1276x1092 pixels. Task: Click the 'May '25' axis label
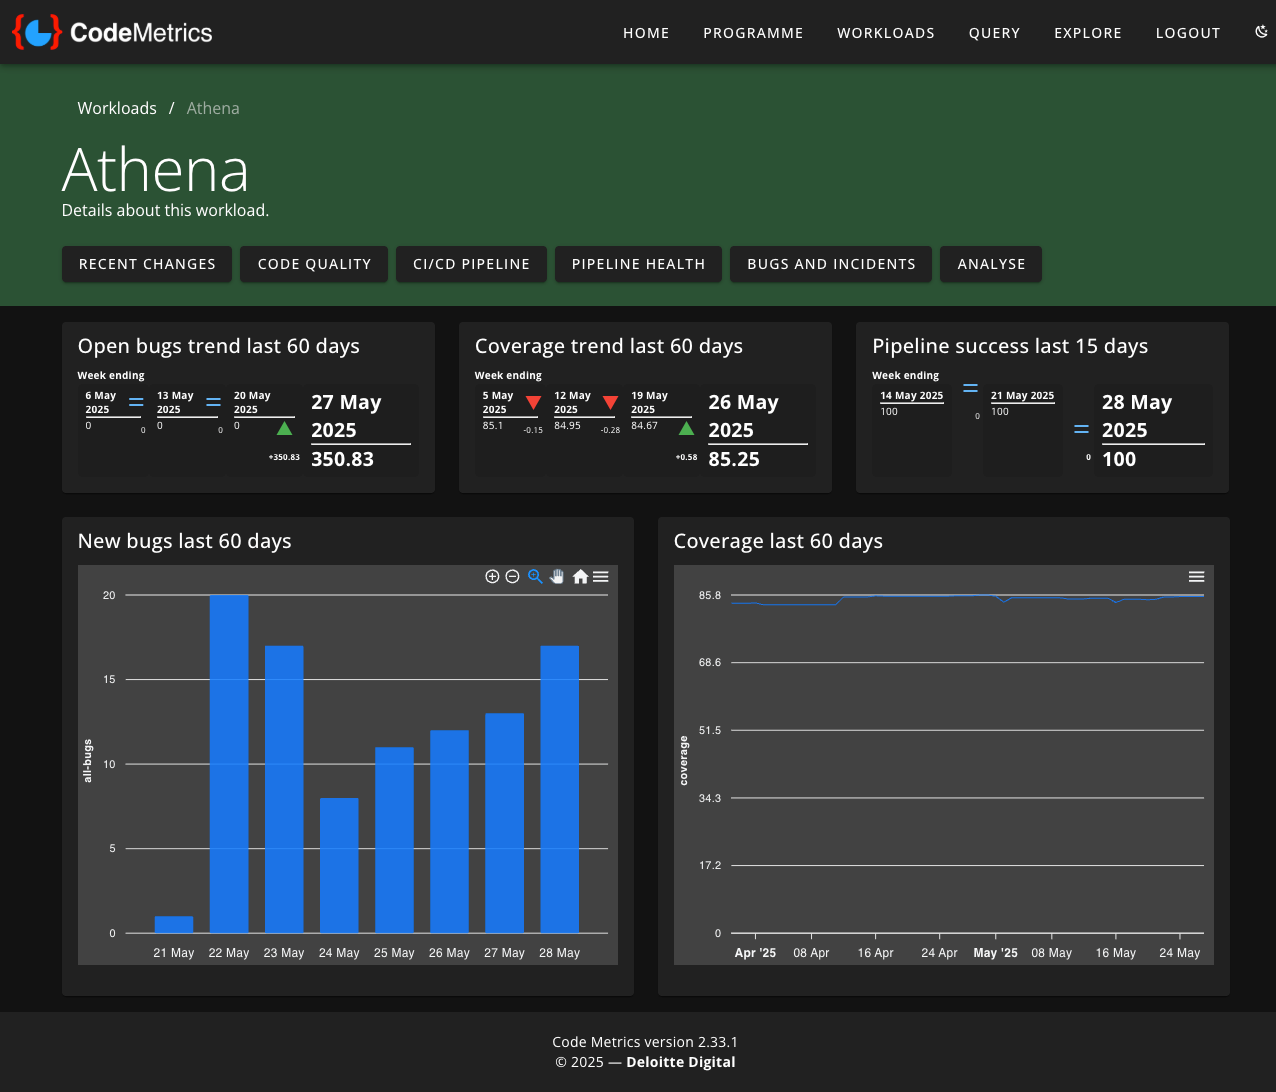(x=996, y=953)
